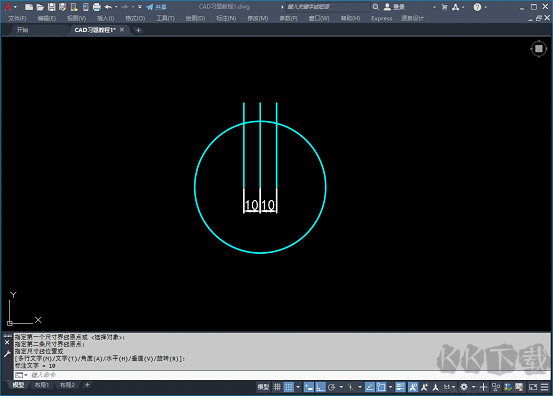Toggle drawing grid display in status bar
Screen dimensions: 553x396
click(278, 387)
